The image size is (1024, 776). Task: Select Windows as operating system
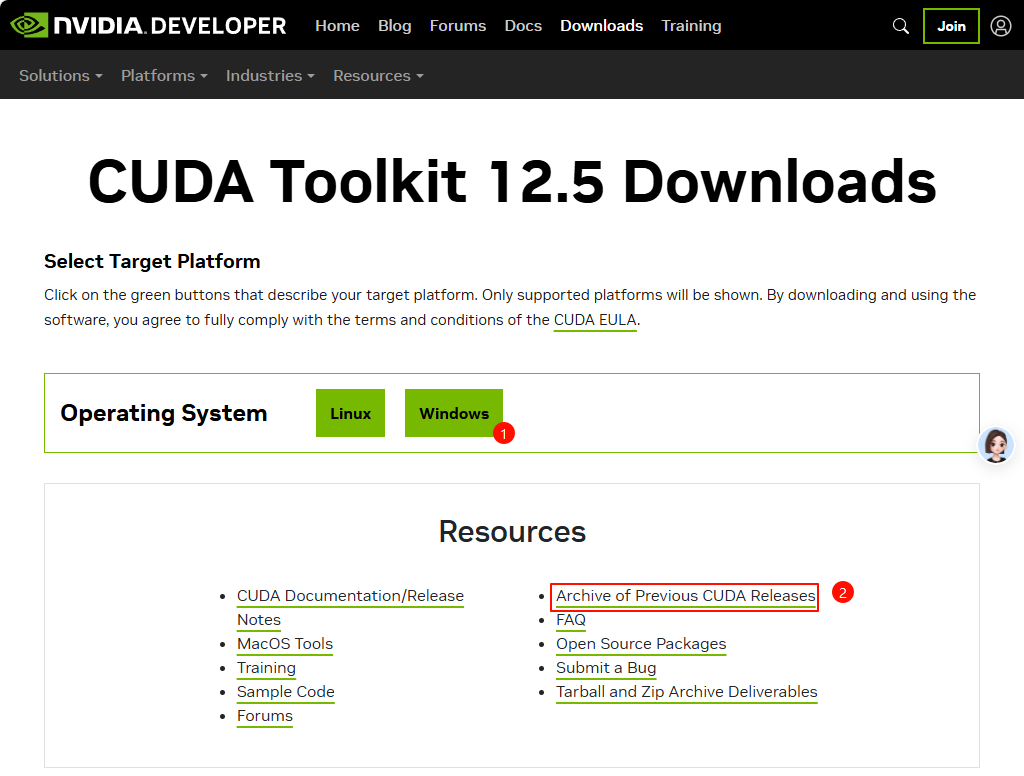coord(453,413)
